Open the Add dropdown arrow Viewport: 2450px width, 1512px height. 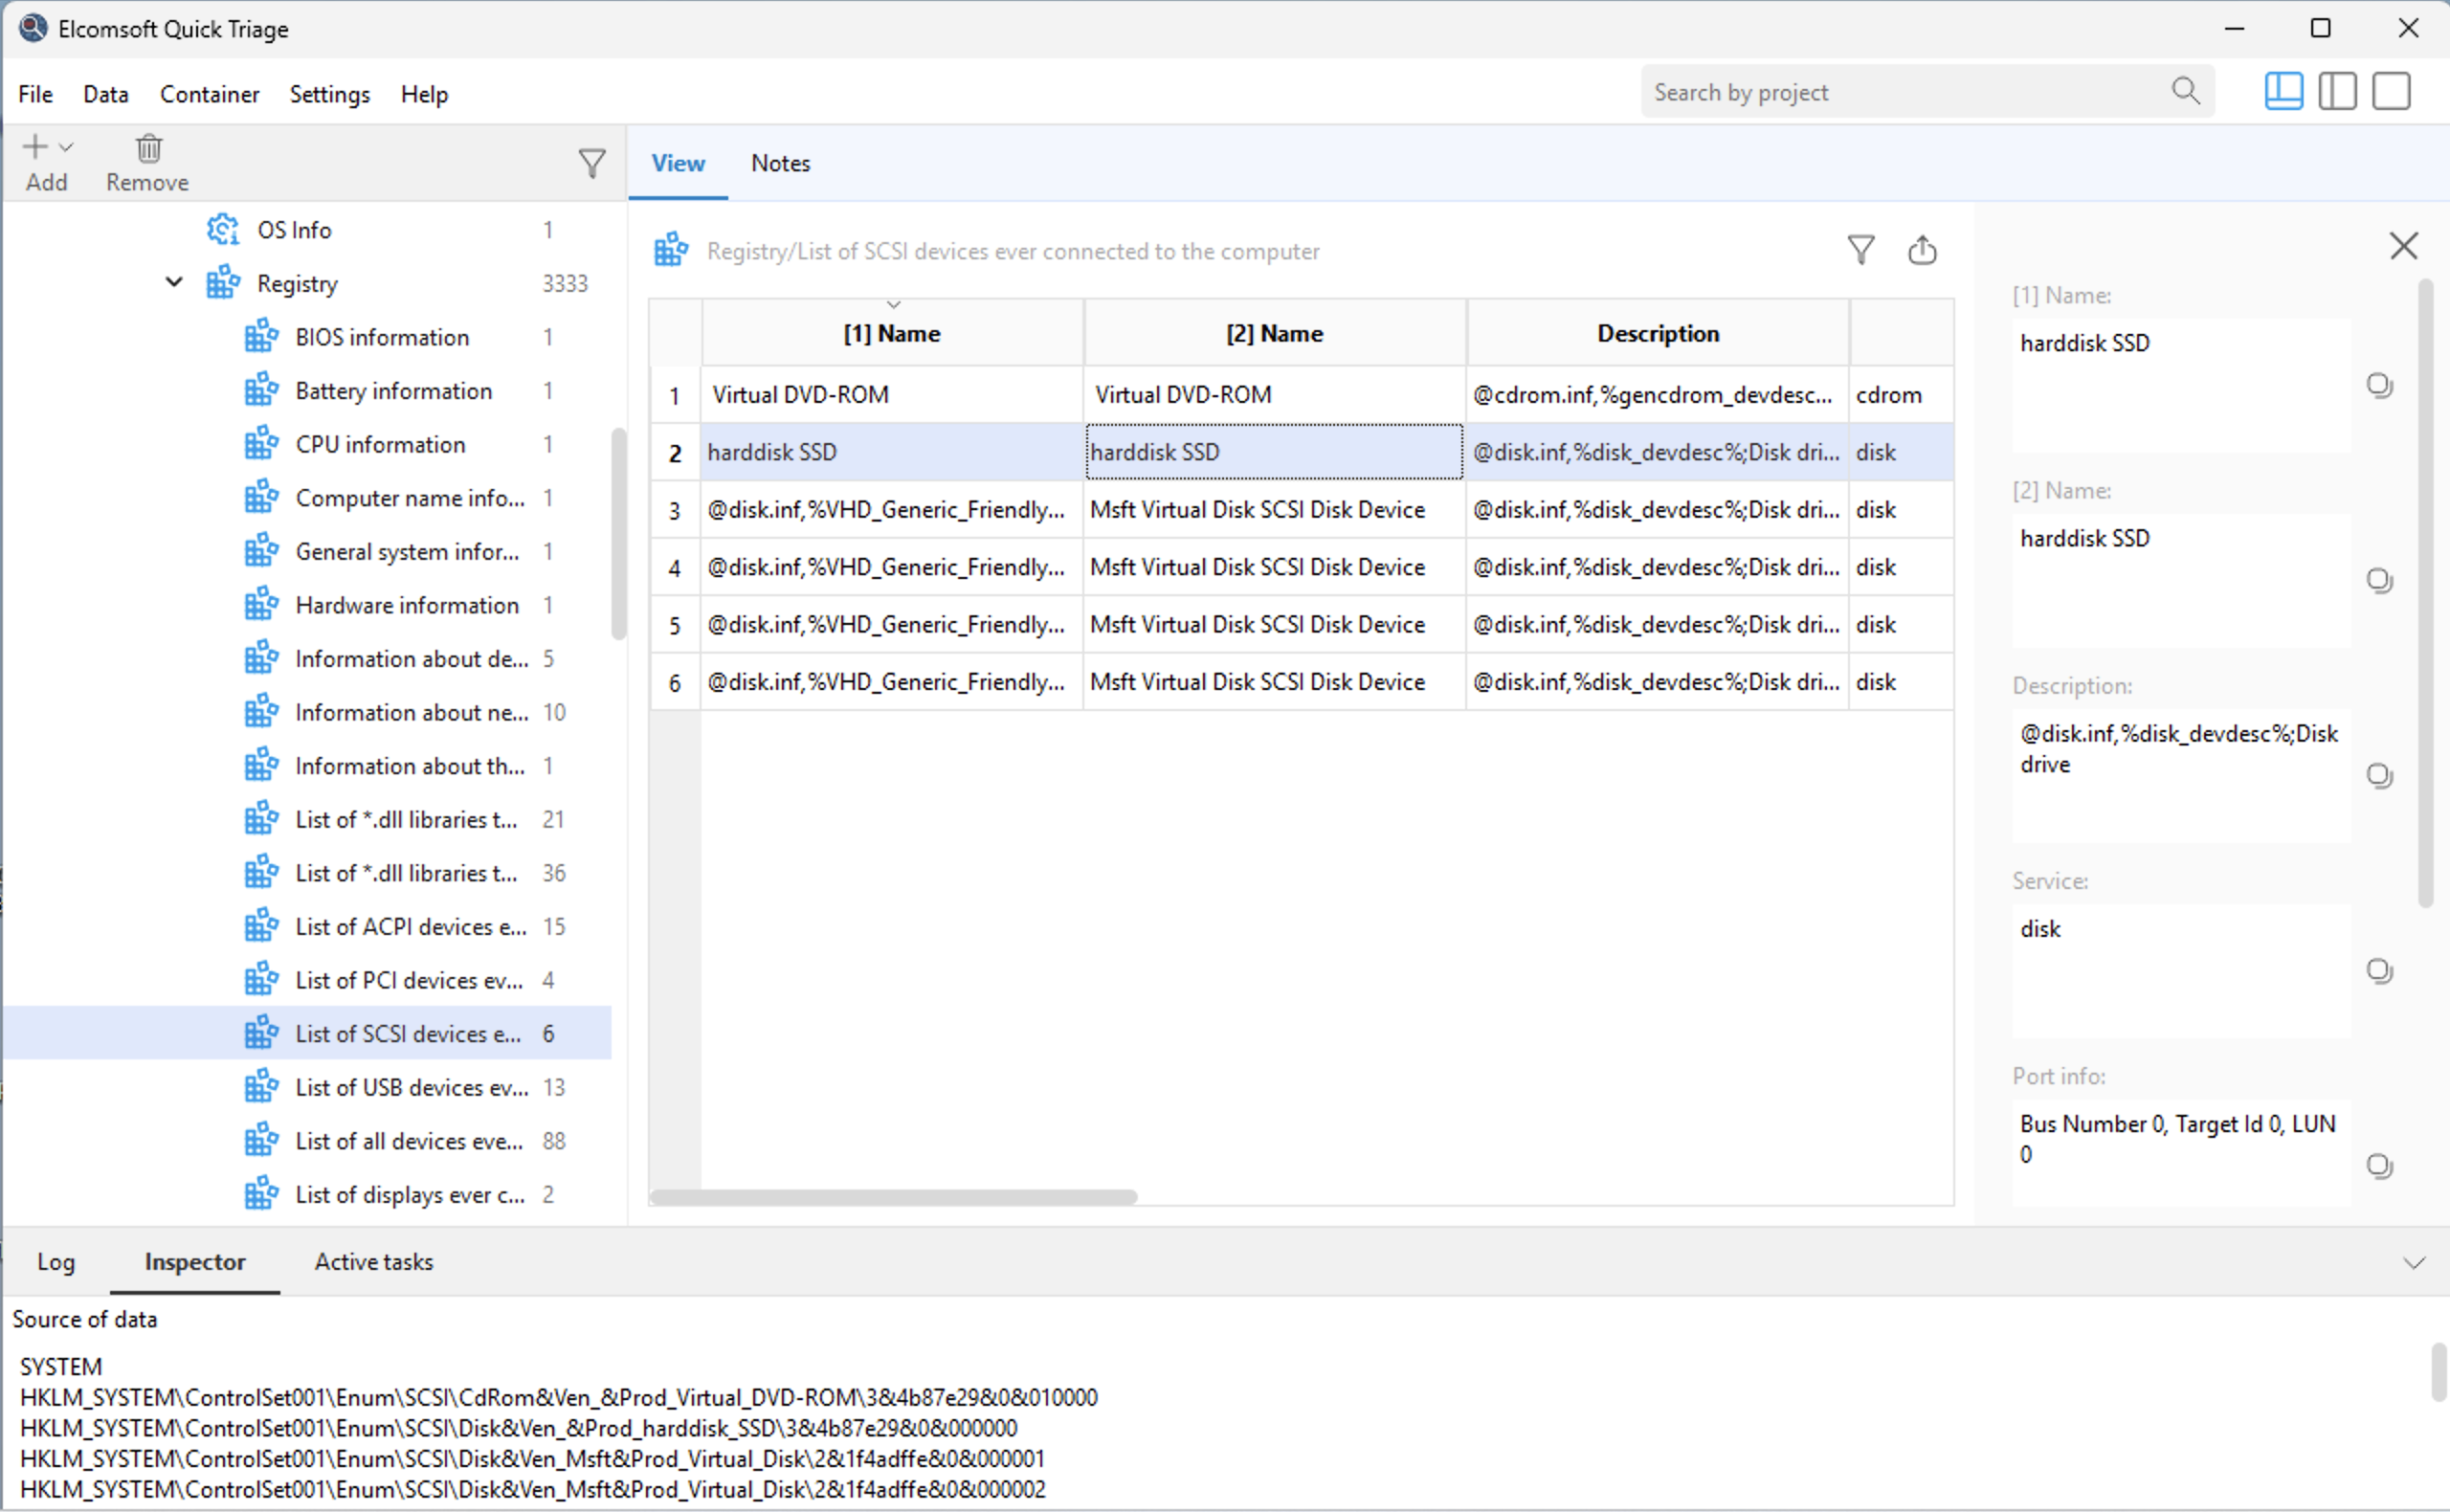click(66, 148)
